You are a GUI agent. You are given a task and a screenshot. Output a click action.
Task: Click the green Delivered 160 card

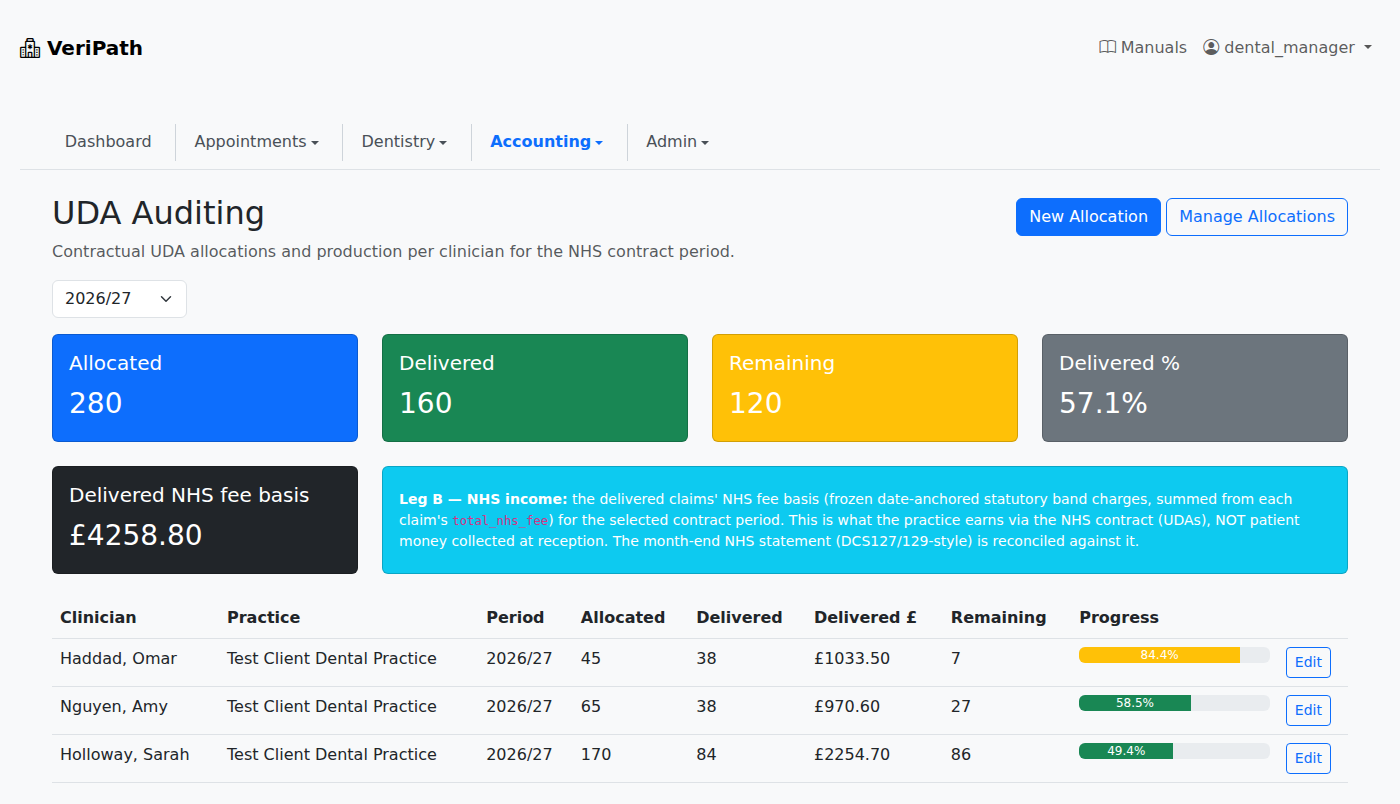point(535,388)
